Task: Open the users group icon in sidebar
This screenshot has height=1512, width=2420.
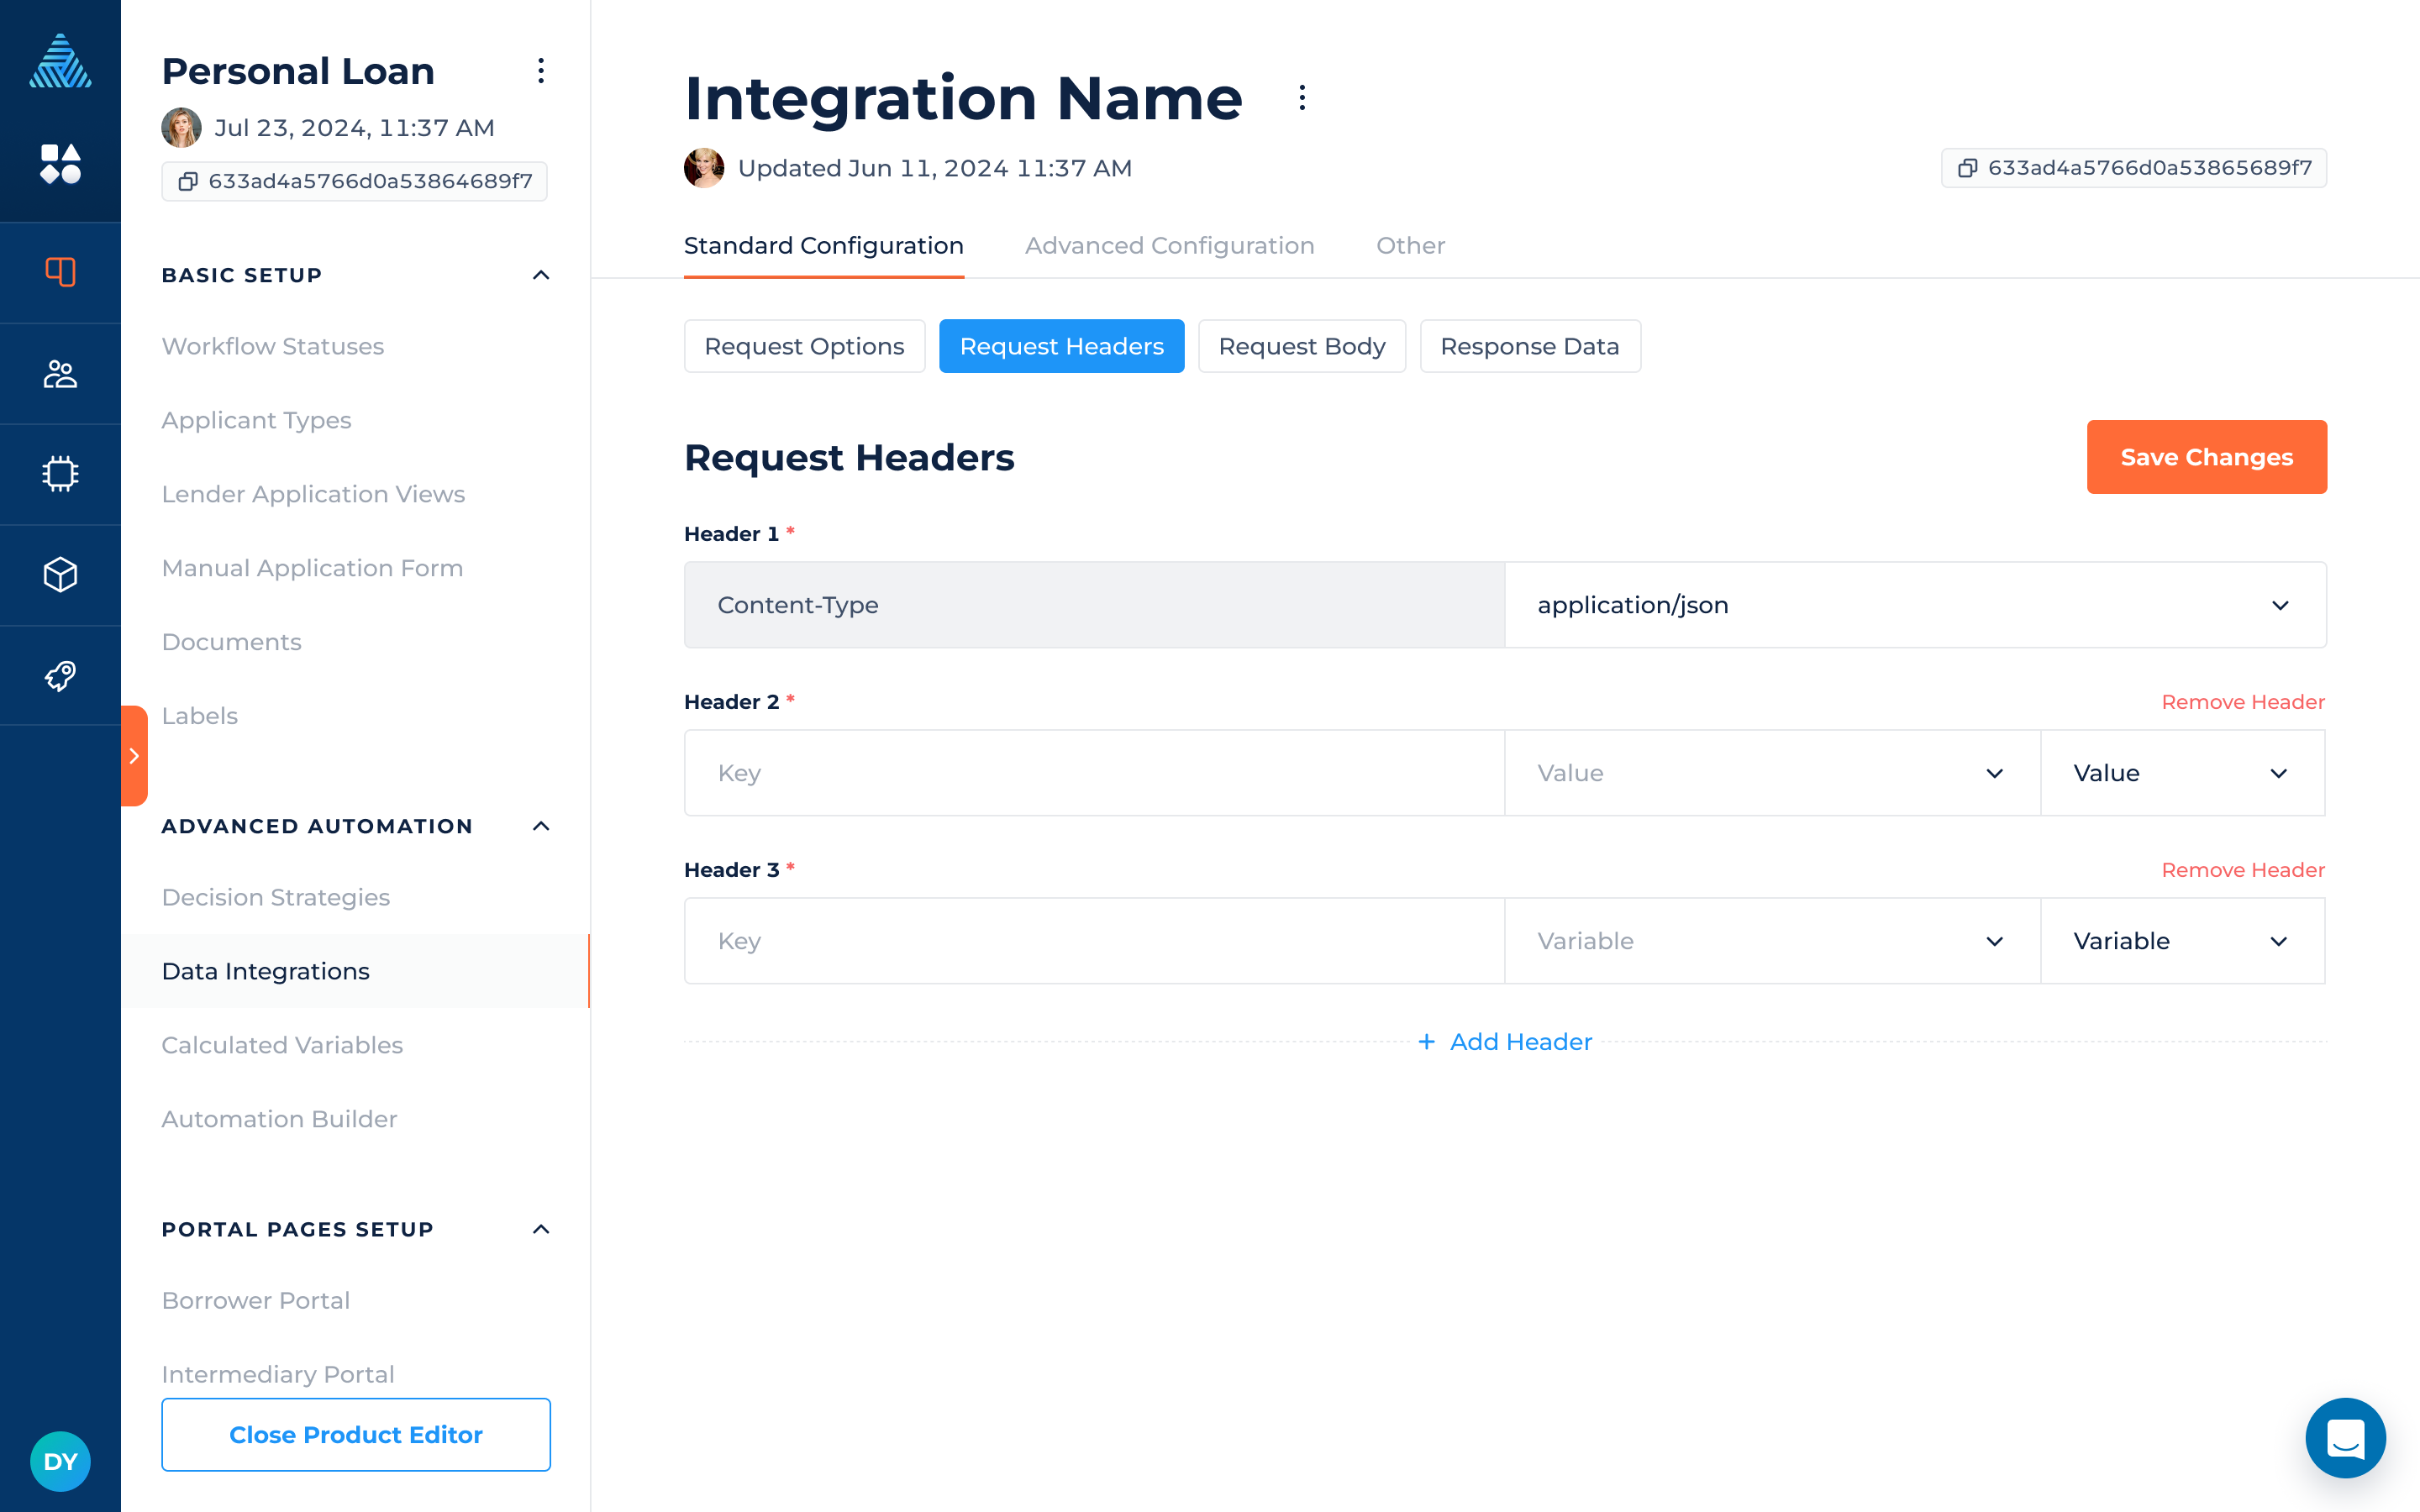Action: (x=60, y=374)
